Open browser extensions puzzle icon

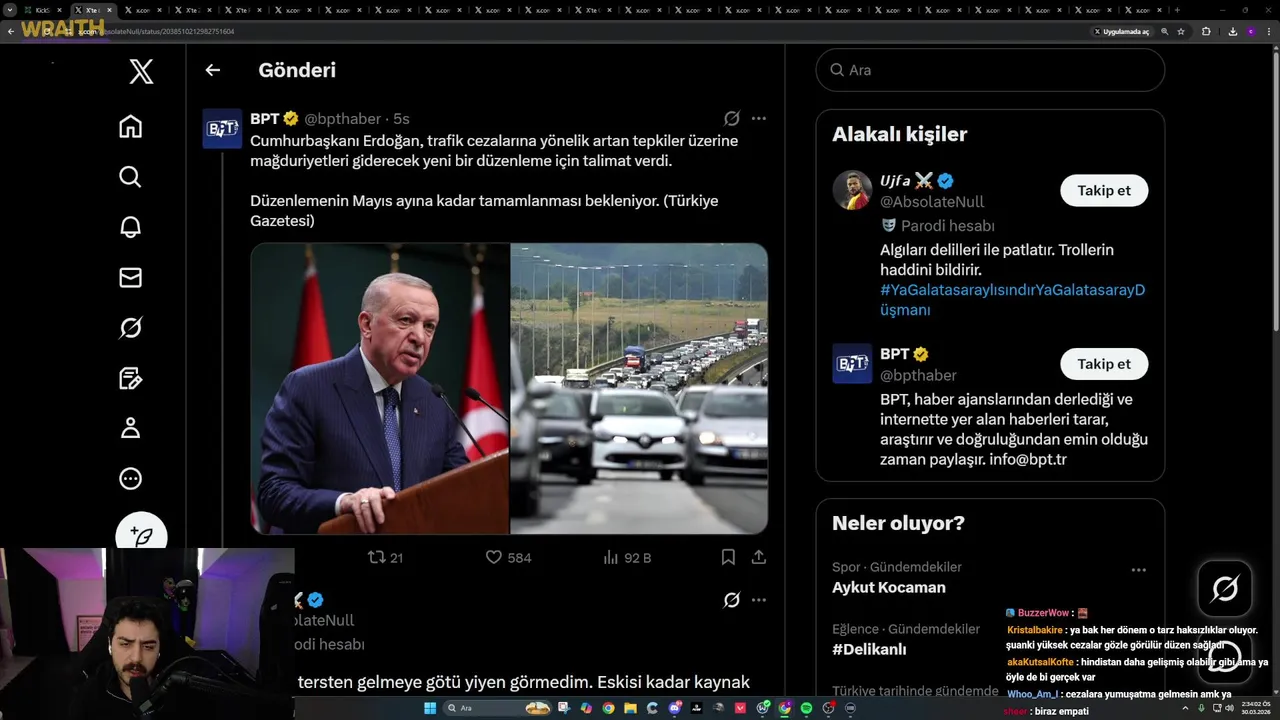coord(1206,31)
